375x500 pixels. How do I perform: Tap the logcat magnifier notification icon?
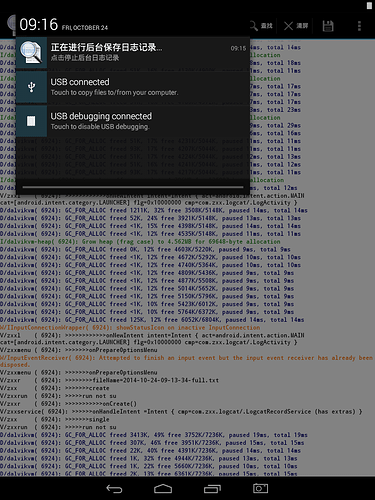pyautogui.click(x=31, y=53)
